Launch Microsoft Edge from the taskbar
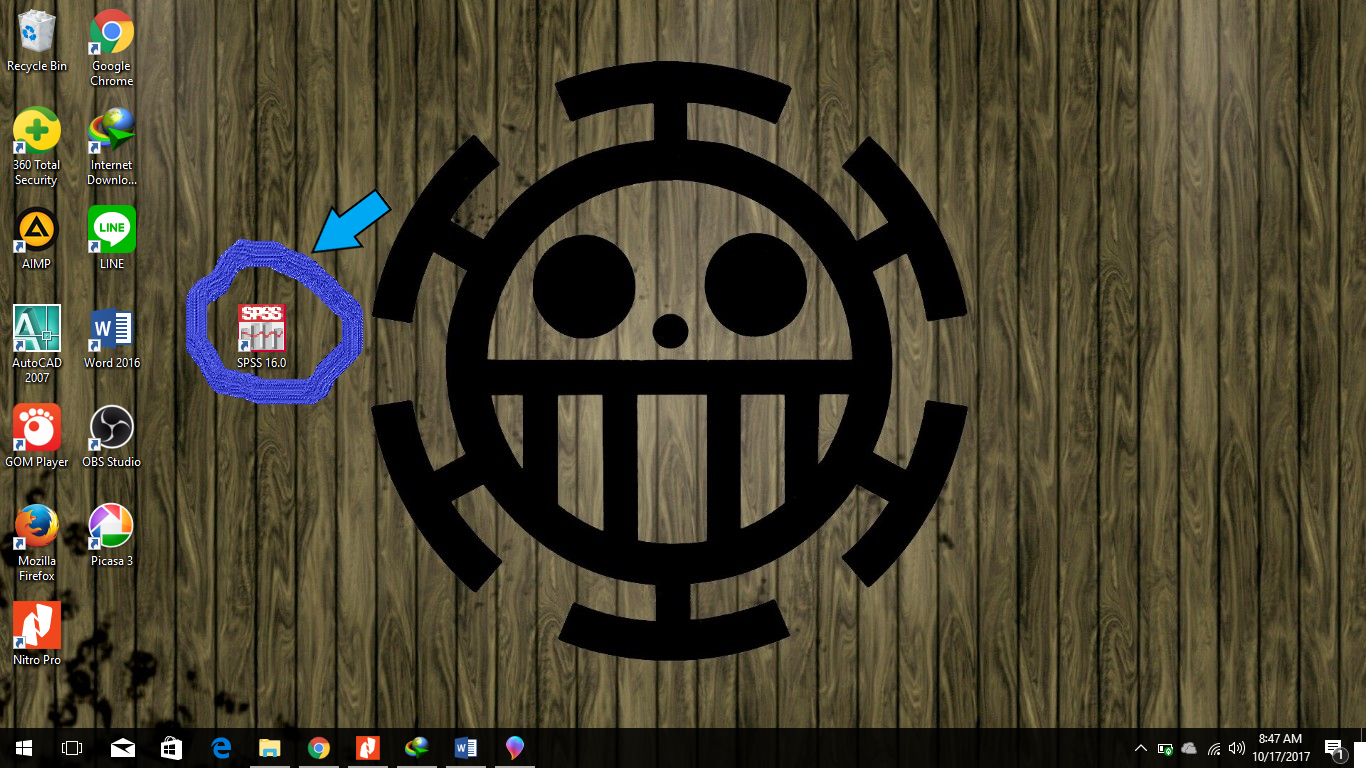 (x=221, y=748)
